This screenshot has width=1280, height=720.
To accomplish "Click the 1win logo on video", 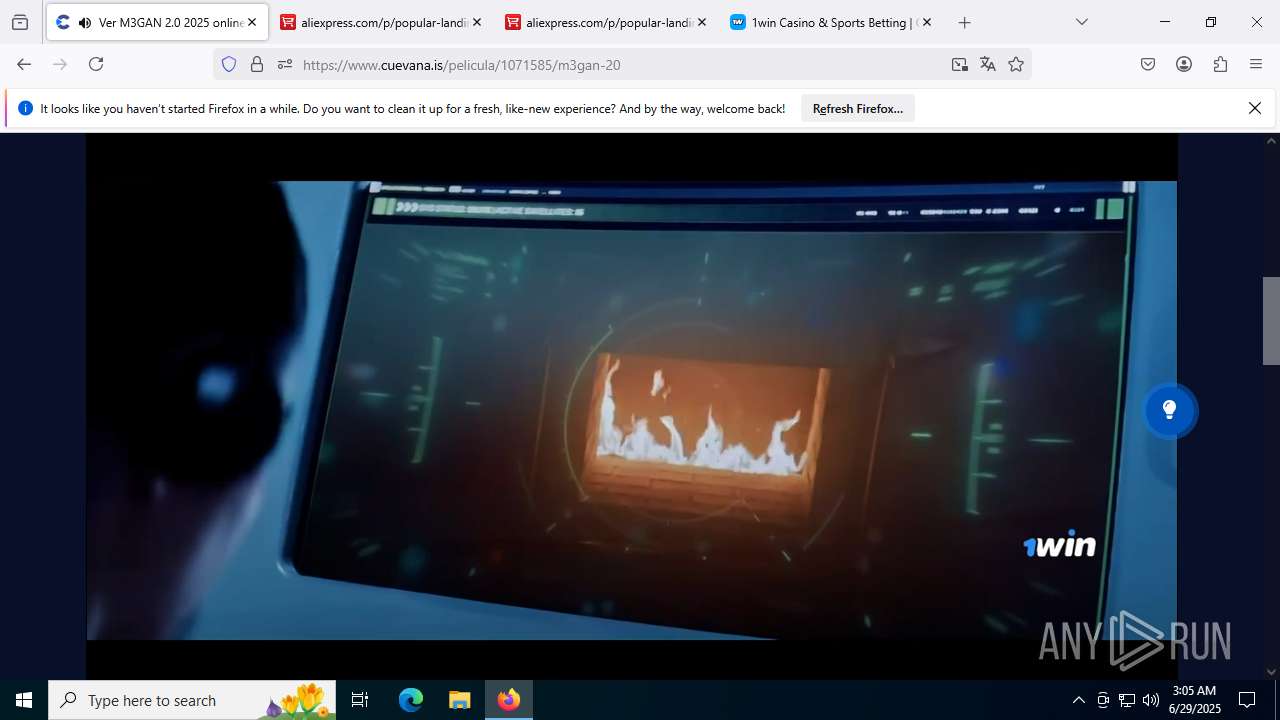I will coord(1060,545).
